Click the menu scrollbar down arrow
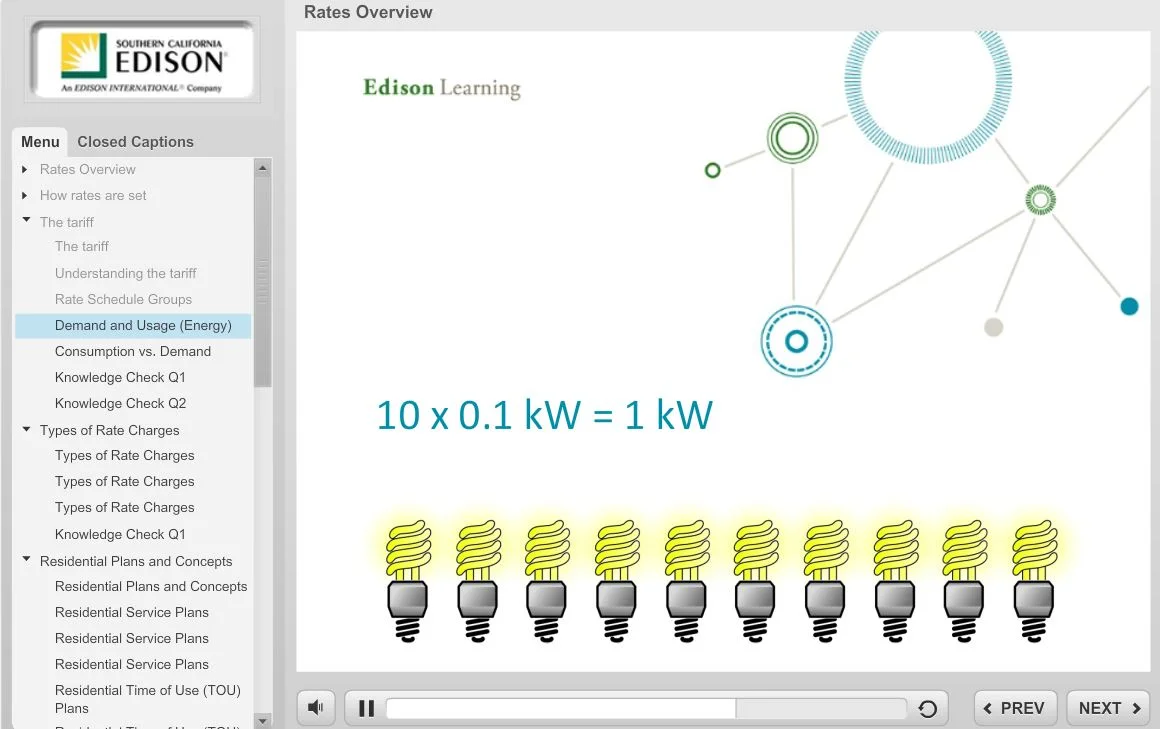 pos(263,719)
